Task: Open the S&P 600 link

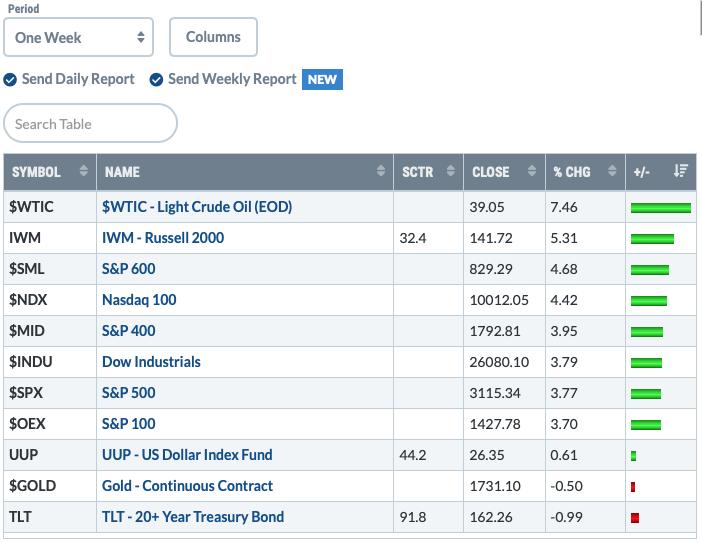Action: tap(128, 269)
